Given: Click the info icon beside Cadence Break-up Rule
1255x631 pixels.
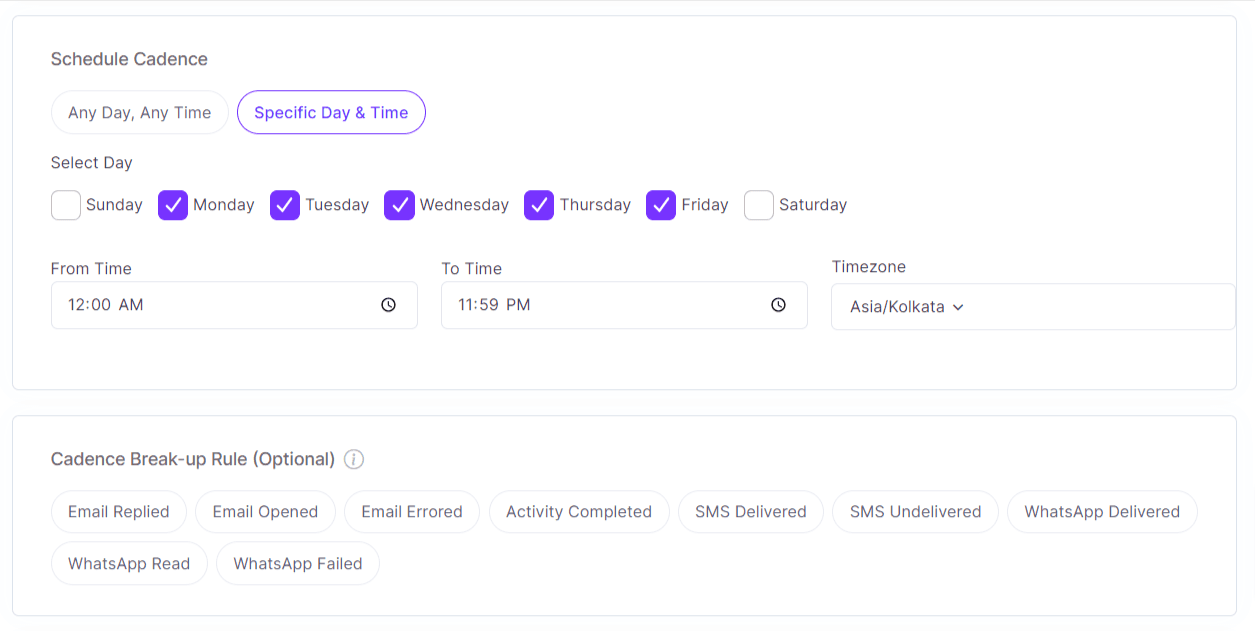Looking at the screenshot, I should pyautogui.click(x=354, y=459).
